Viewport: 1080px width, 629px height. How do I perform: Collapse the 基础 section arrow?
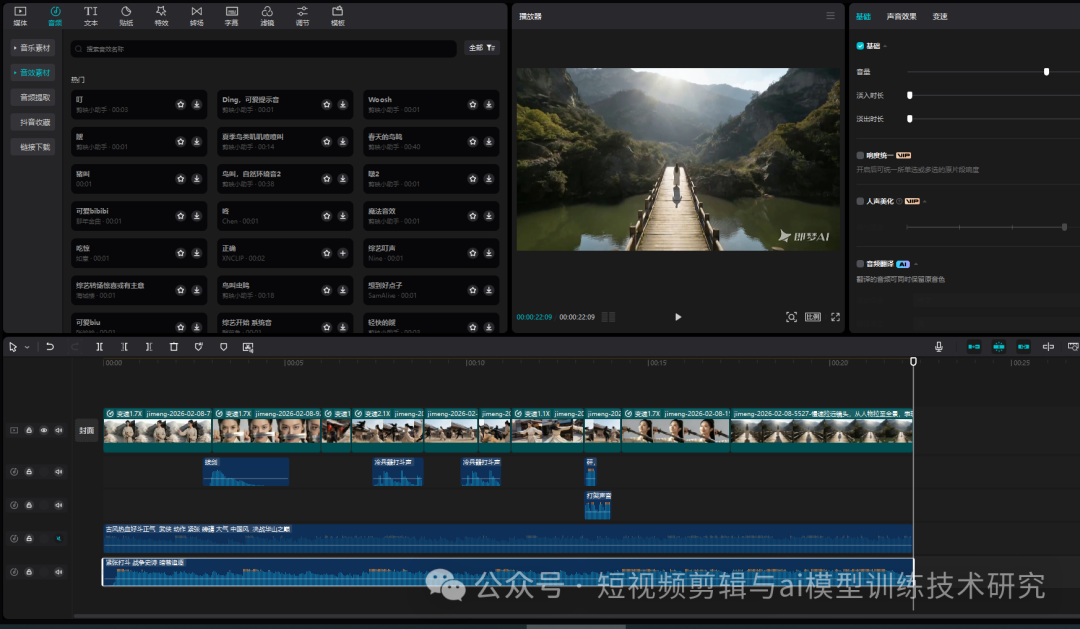885,46
